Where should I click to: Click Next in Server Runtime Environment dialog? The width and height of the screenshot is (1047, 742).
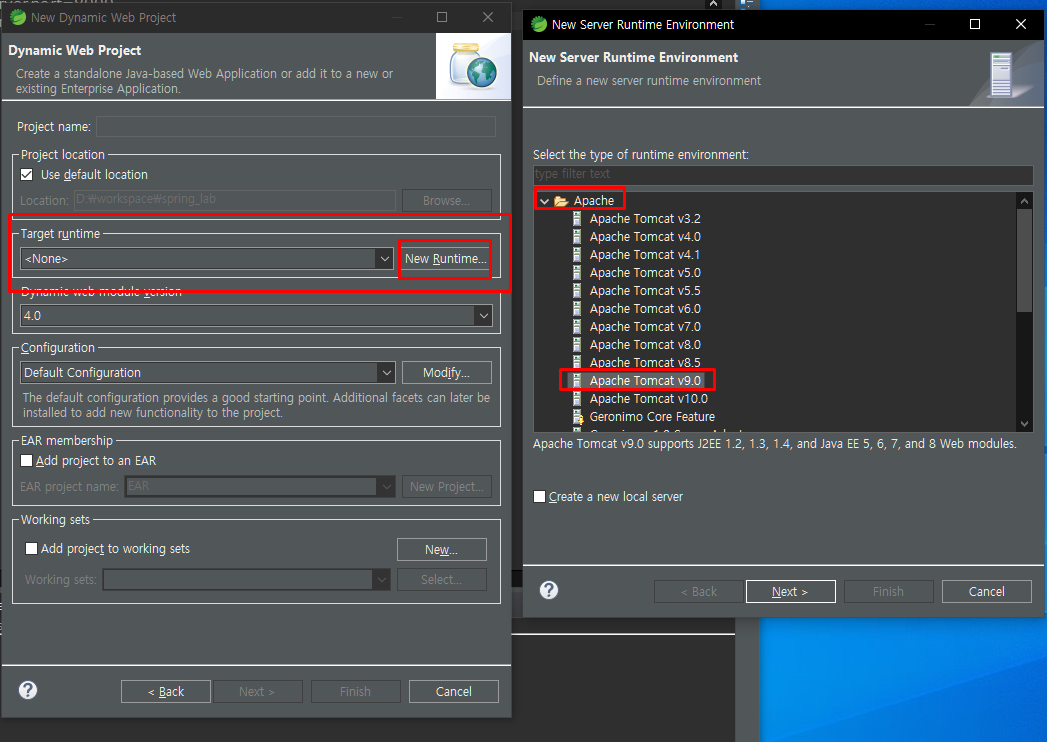[791, 591]
